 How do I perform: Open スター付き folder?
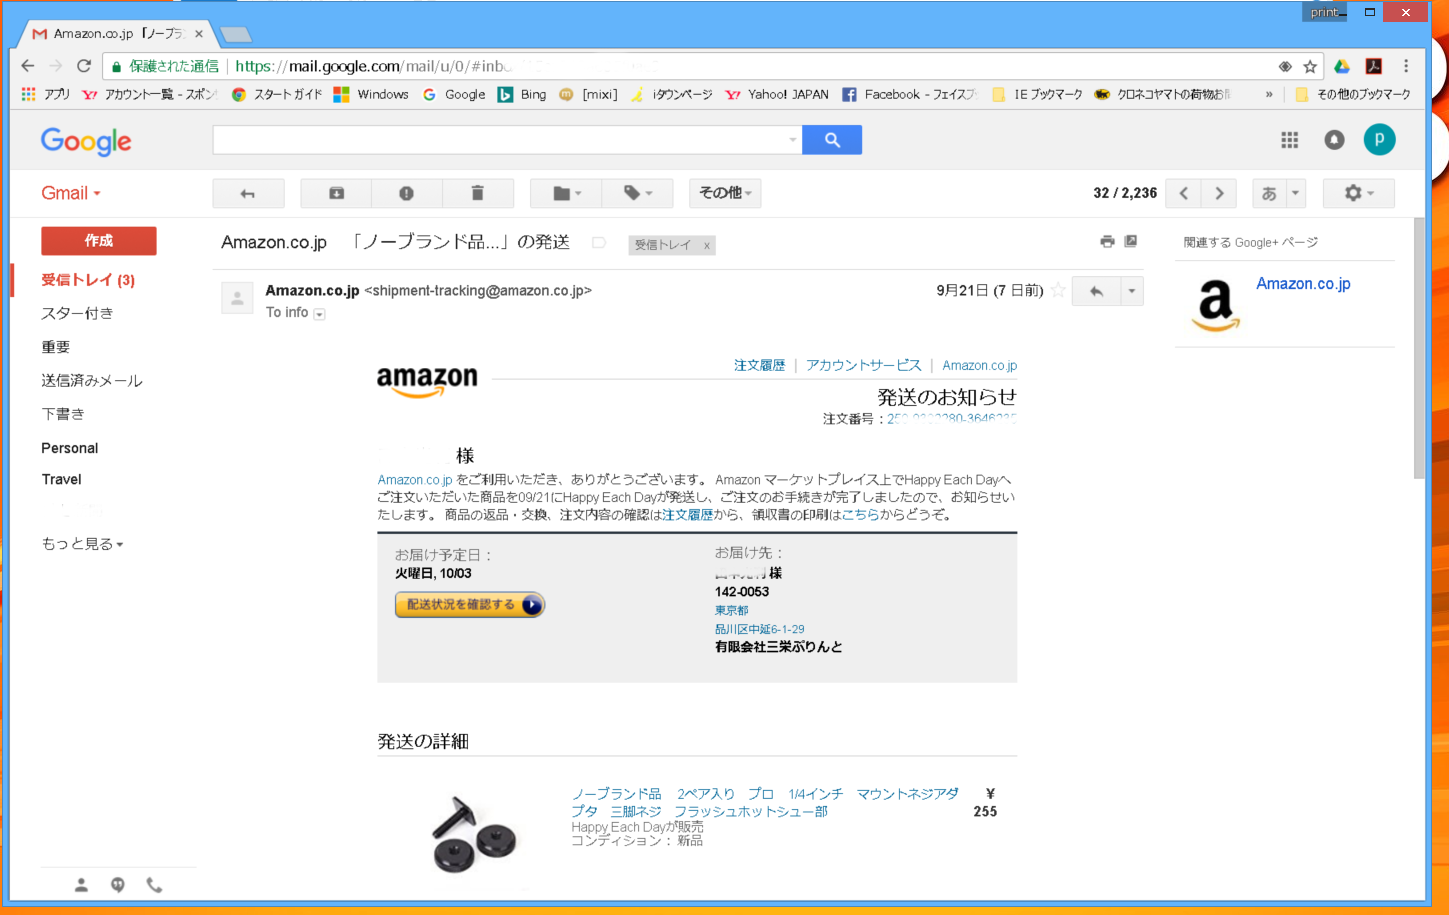tap(77, 313)
